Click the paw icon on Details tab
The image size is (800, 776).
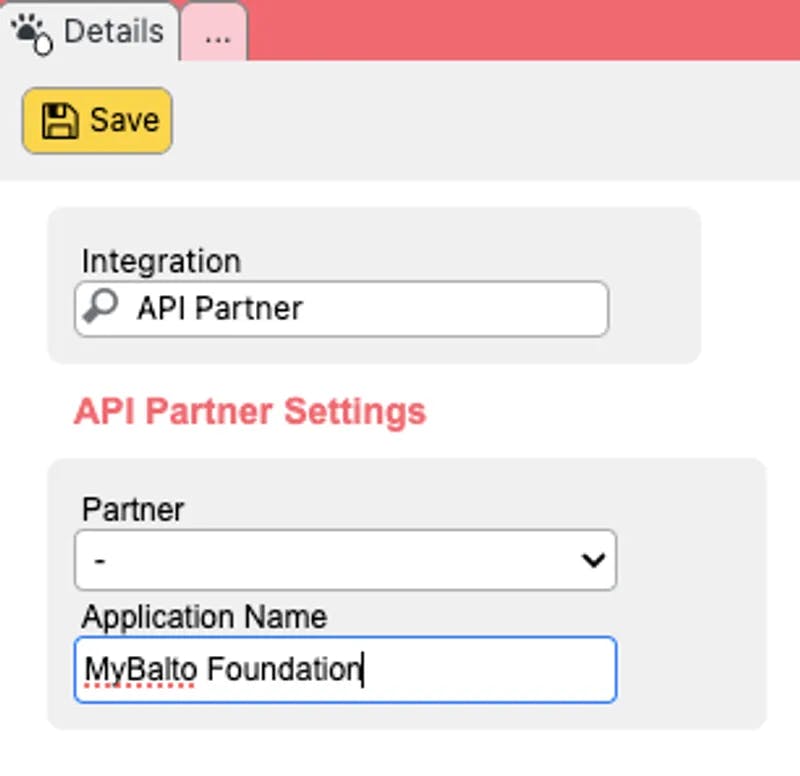[x=32, y=33]
